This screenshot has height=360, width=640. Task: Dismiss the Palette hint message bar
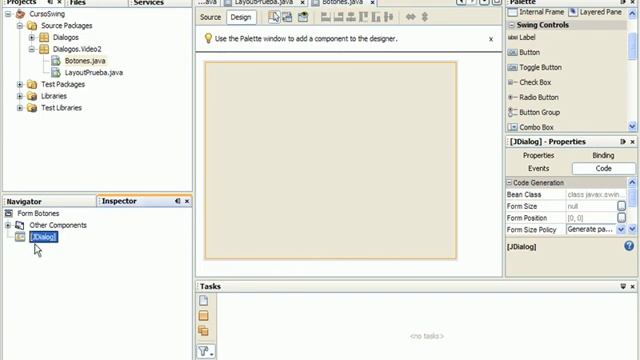click(491, 39)
